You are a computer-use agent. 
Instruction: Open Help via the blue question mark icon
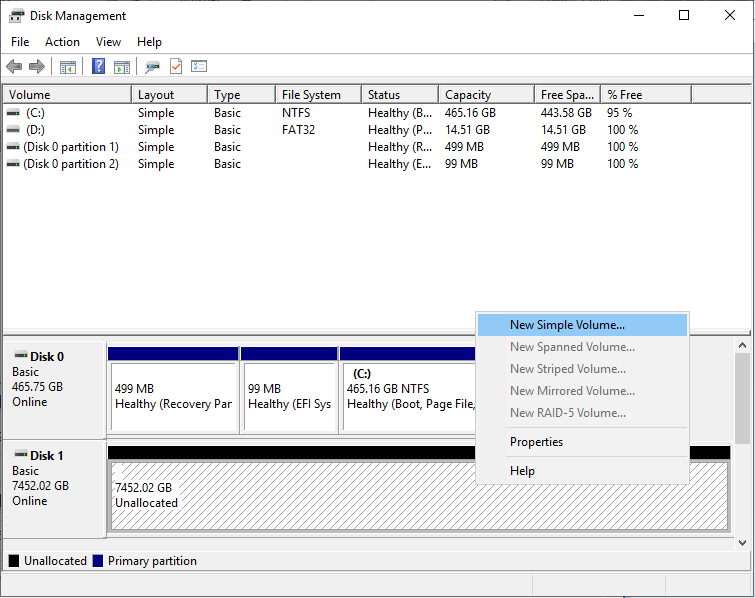(x=98, y=66)
